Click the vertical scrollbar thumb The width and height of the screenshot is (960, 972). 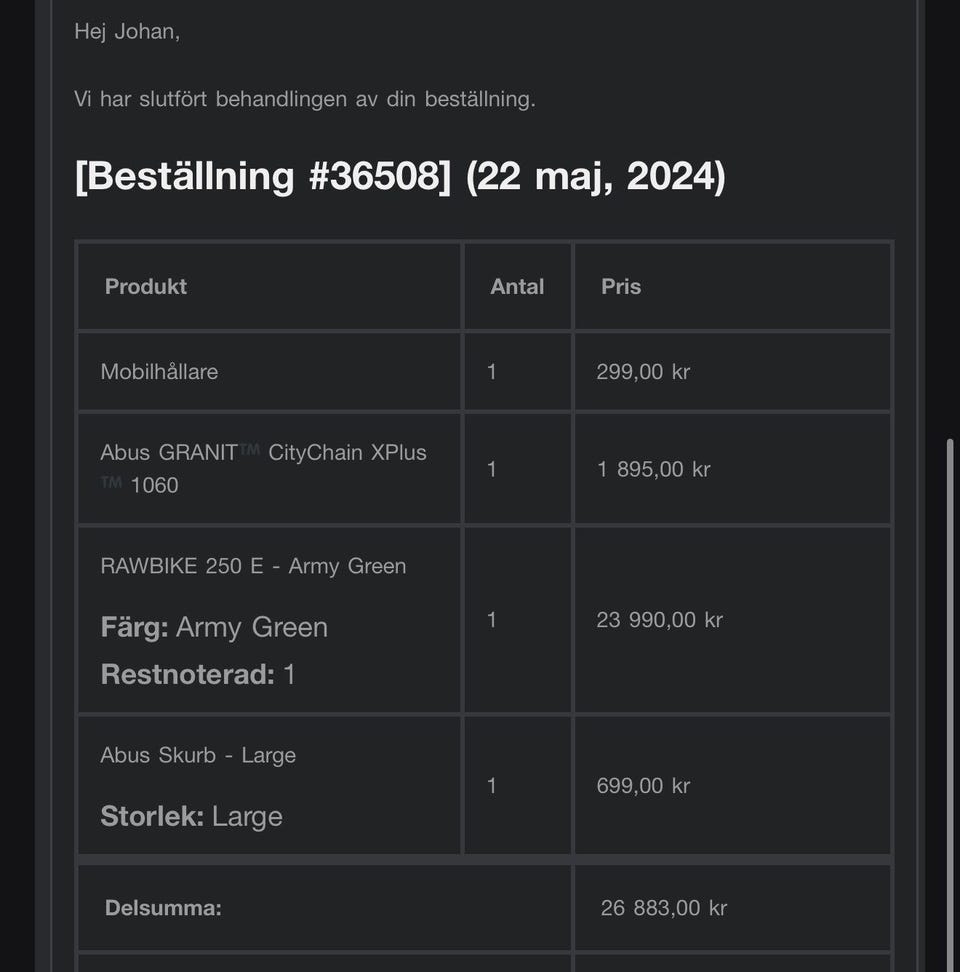[x=951, y=700]
